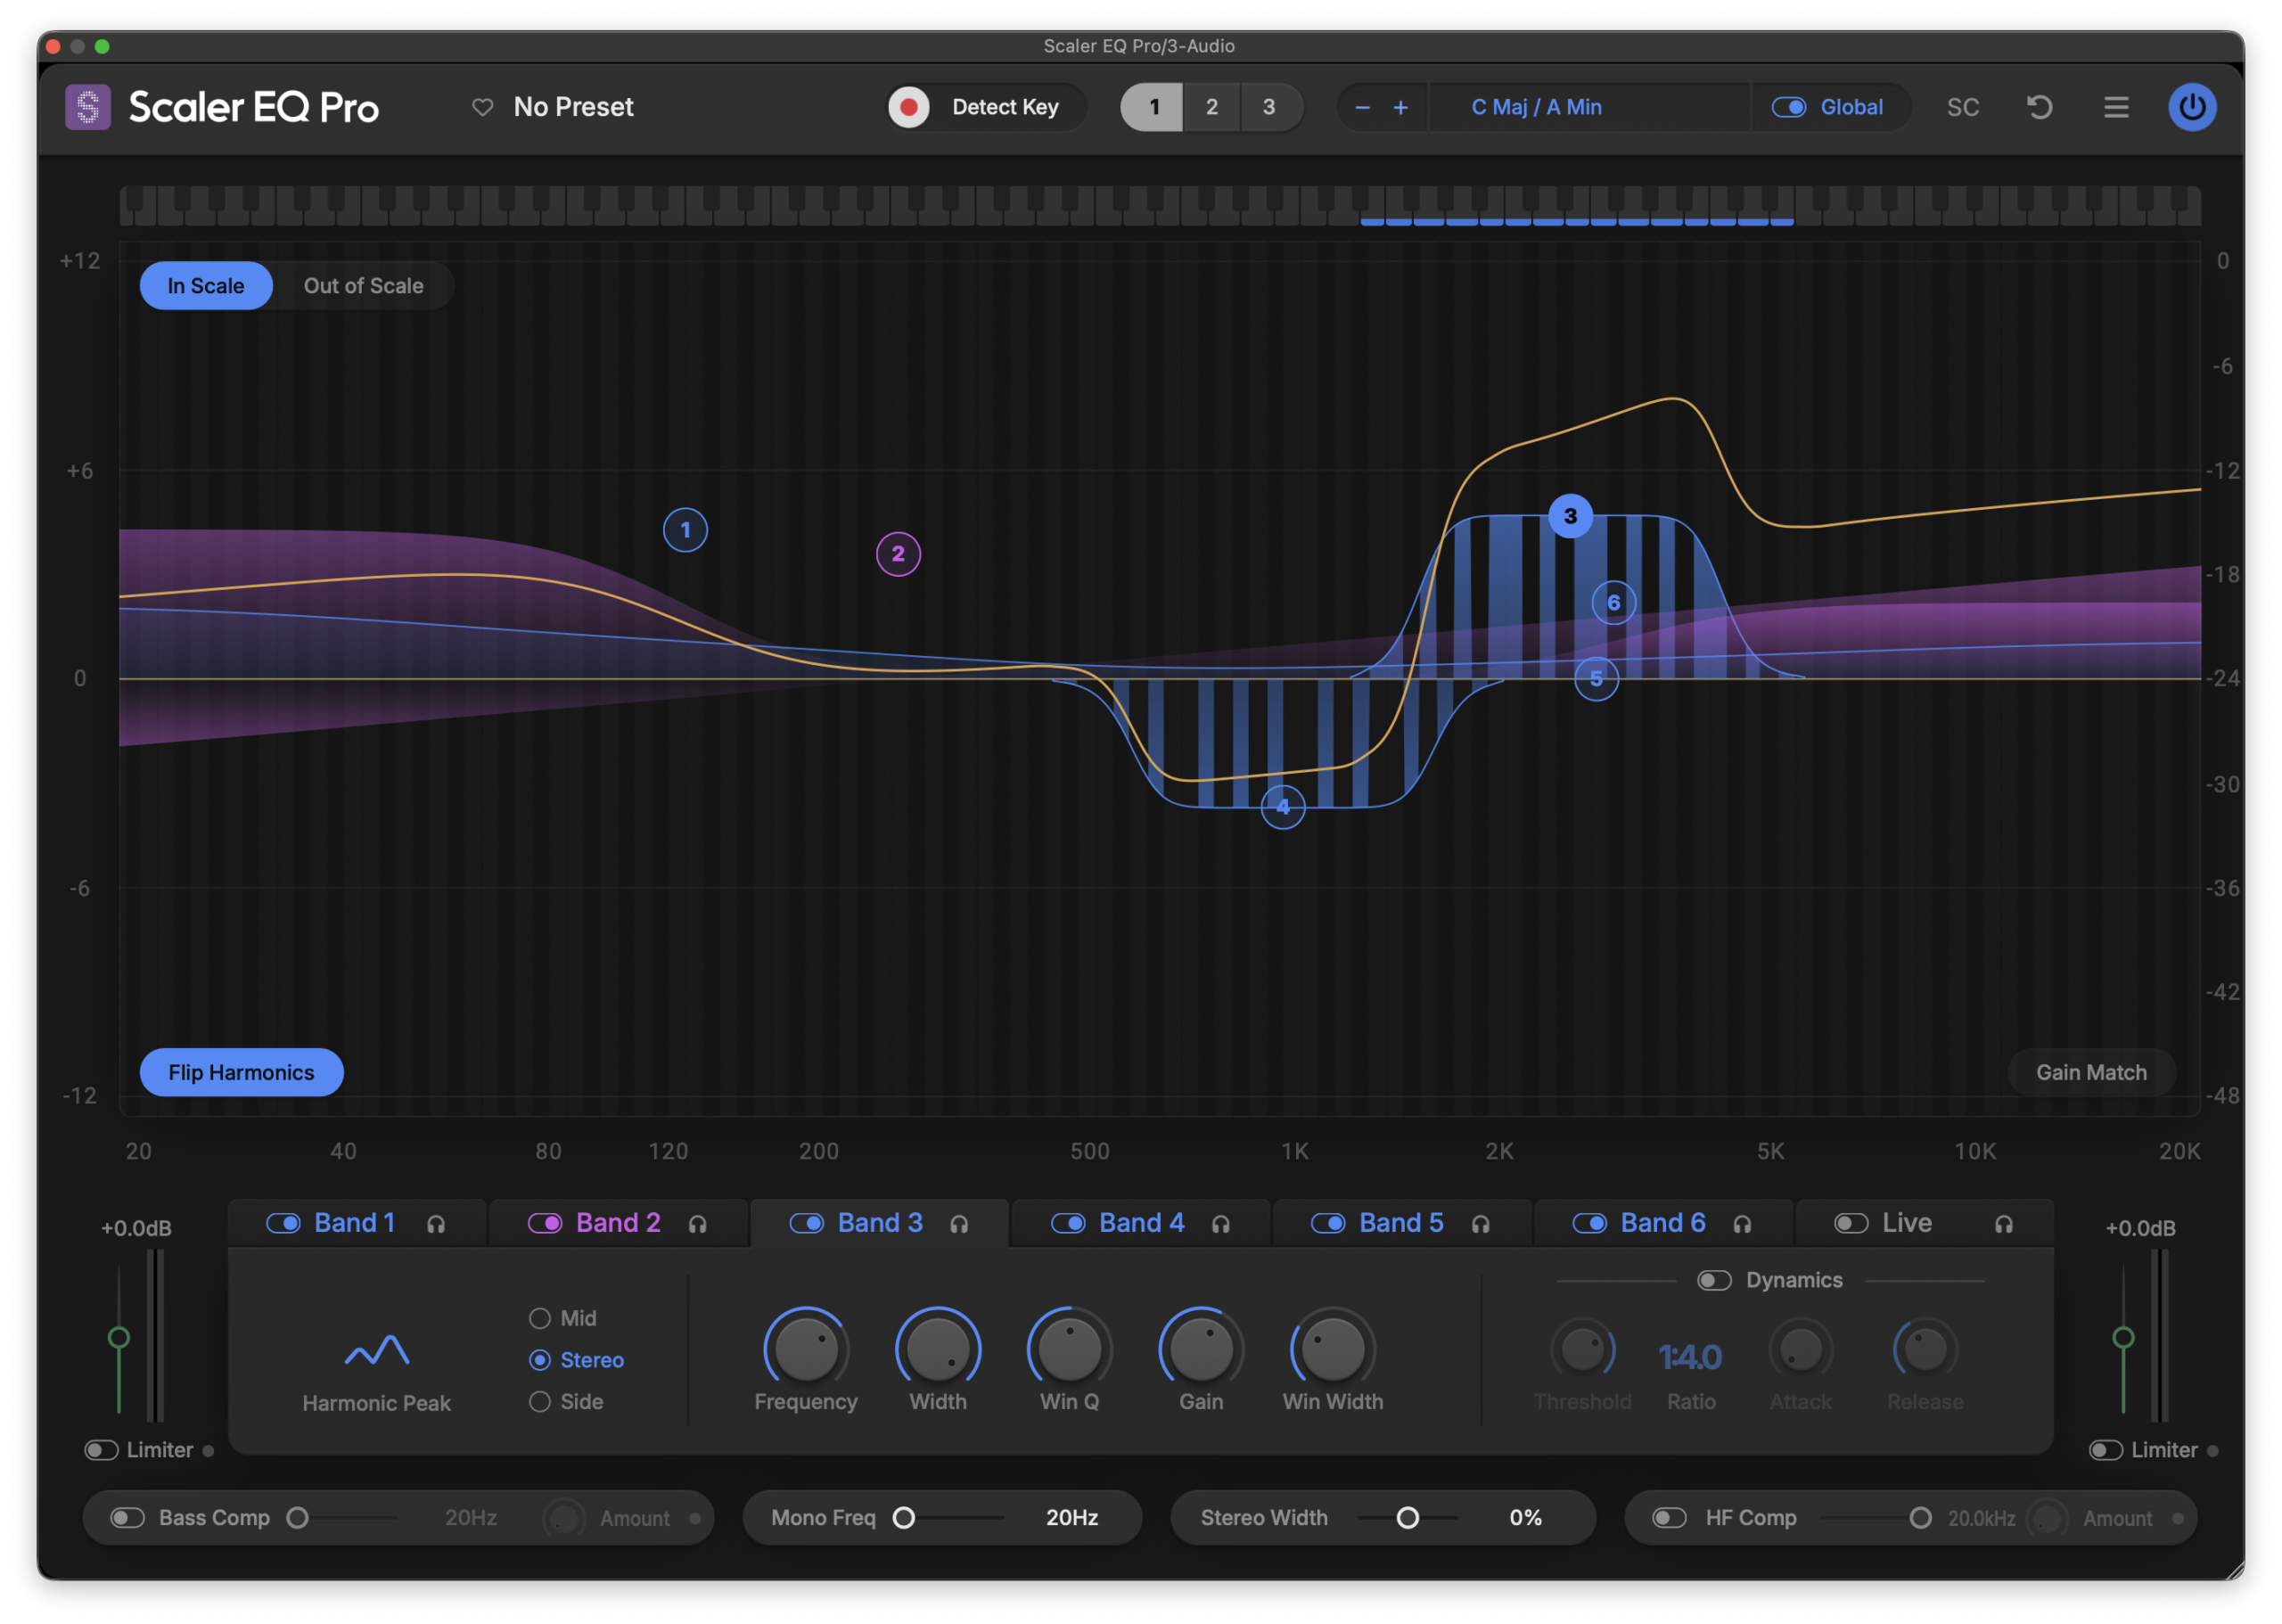Click the Flip Harmonics button

click(x=241, y=1073)
